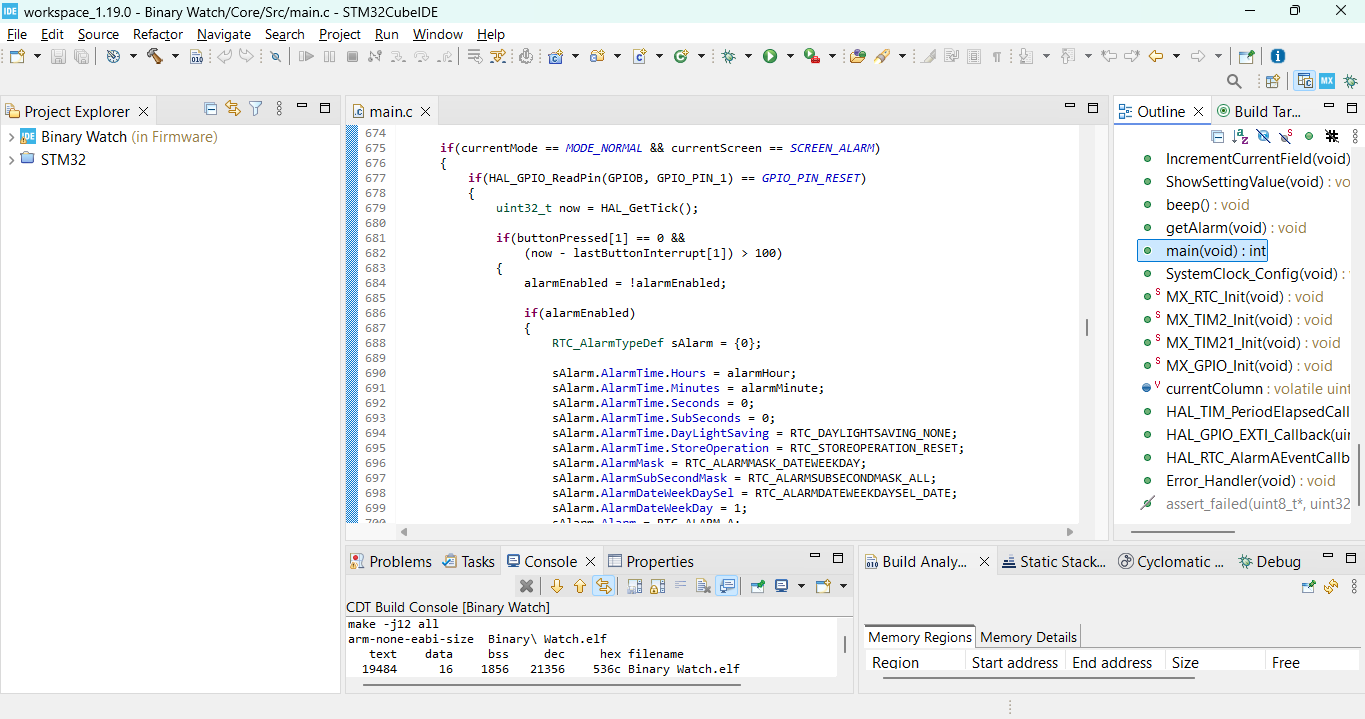Click the Open Perspective icon
This screenshot has height=719, width=1365.
[1272, 81]
